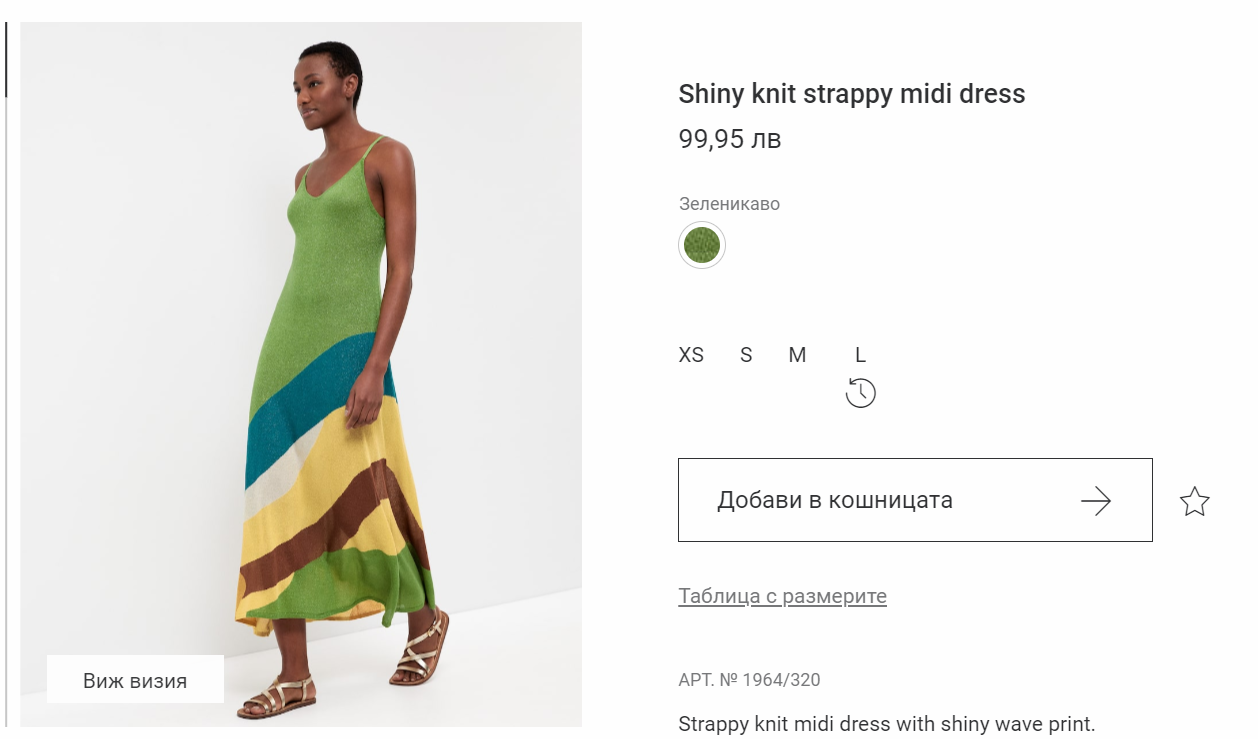This screenshot has width=1258, height=739.
Task: Click the Strappy knit midi dress description text
Action: click(887, 723)
